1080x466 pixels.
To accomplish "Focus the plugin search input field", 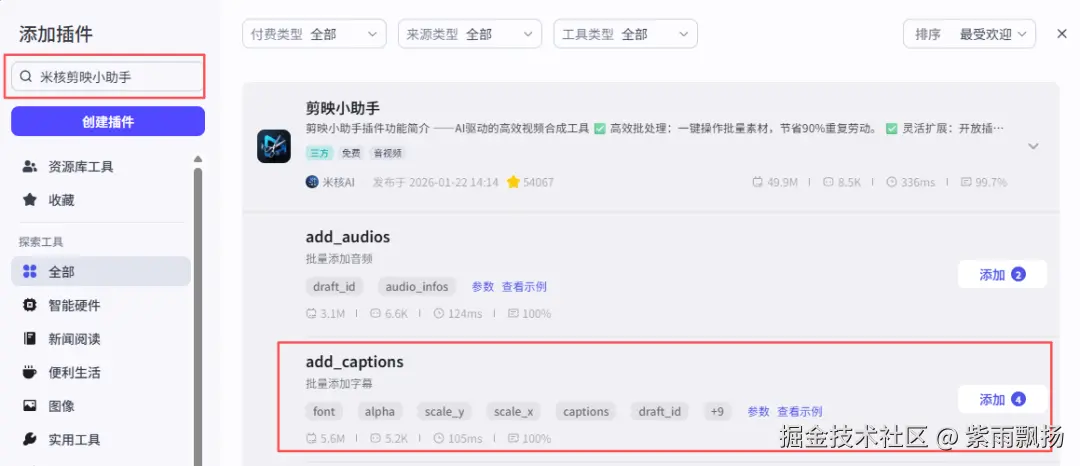I will pos(108,76).
